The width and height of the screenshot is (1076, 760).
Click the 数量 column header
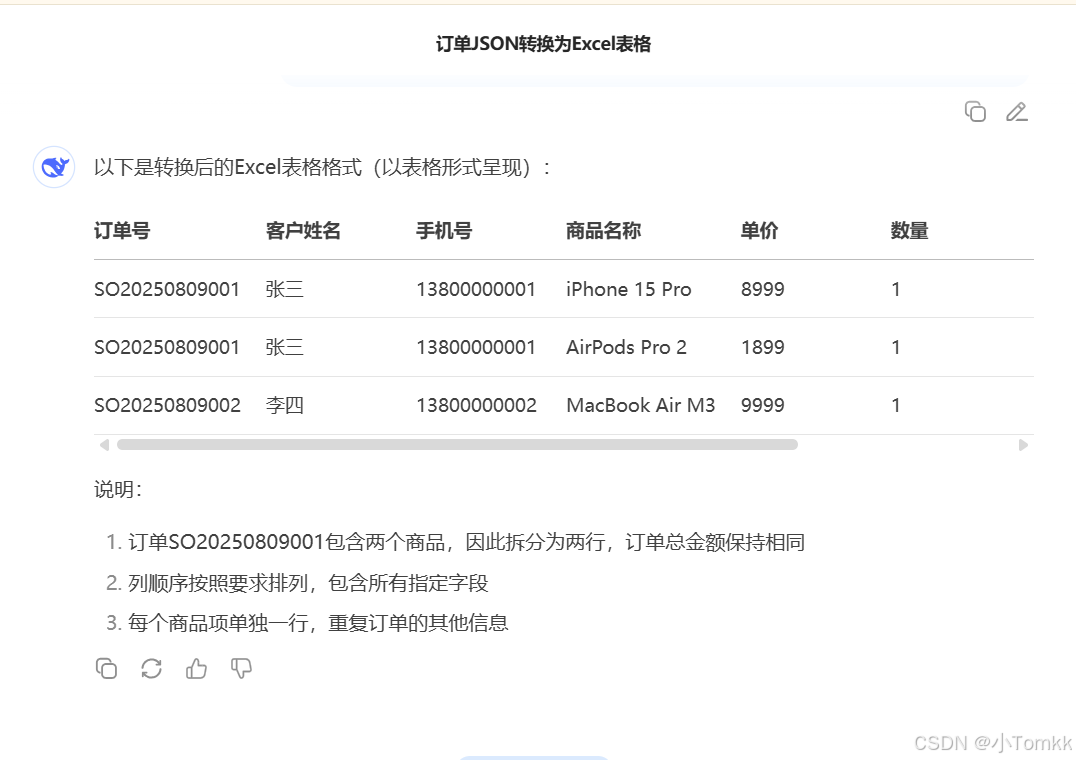(909, 230)
